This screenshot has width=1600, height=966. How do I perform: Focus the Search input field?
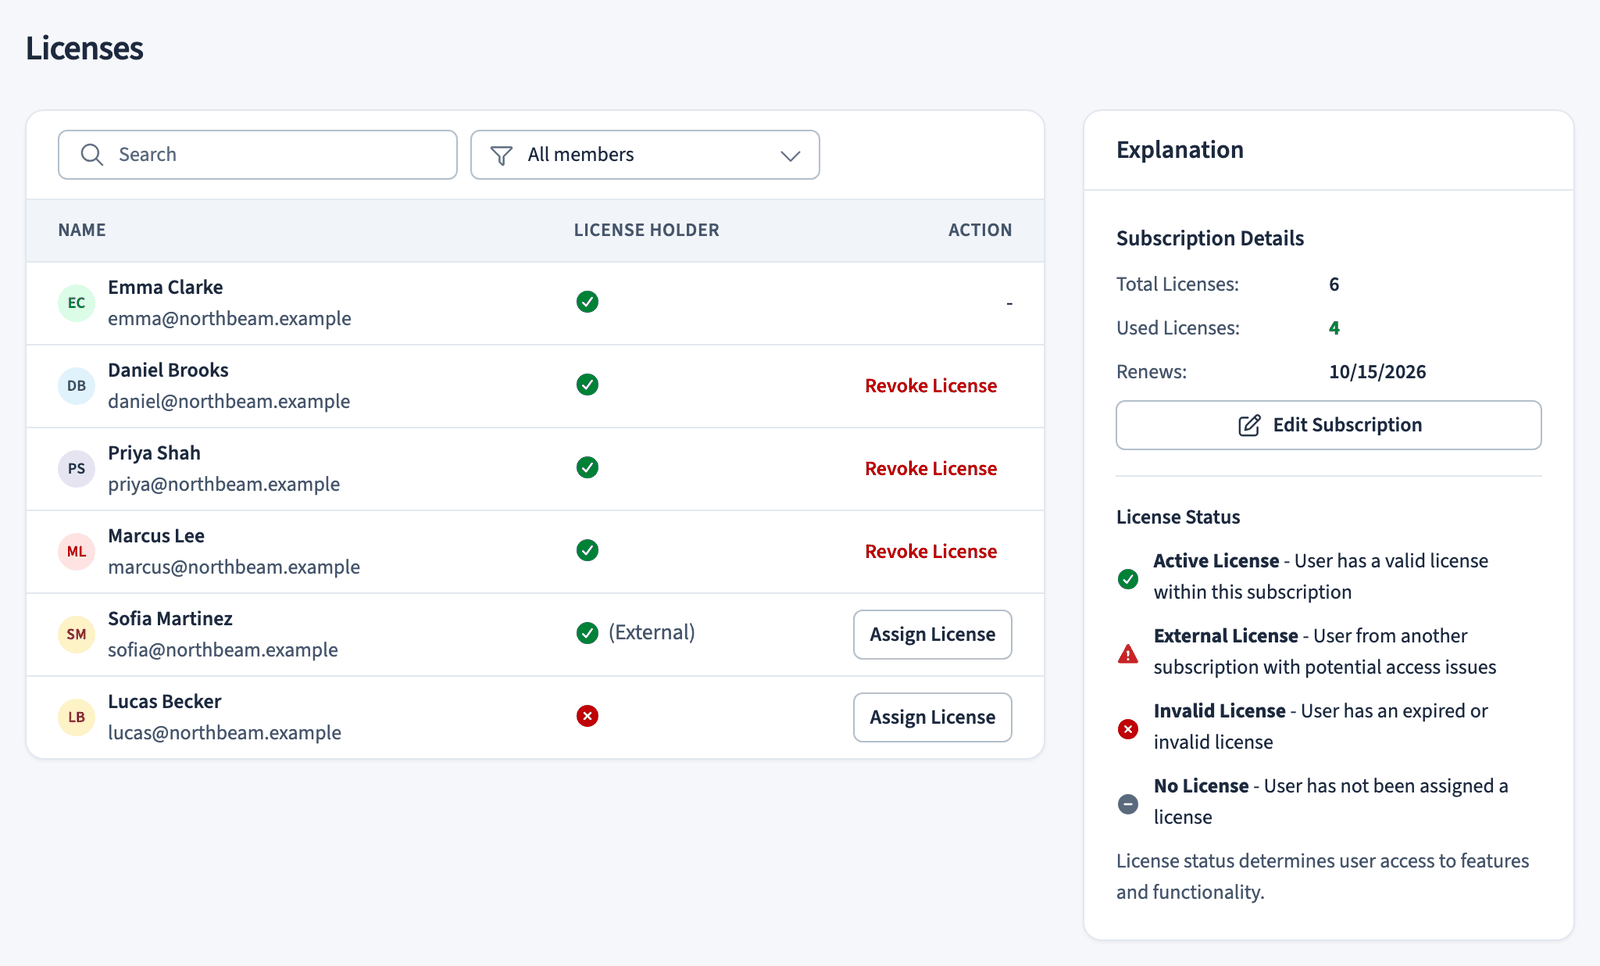pos(258,155)
